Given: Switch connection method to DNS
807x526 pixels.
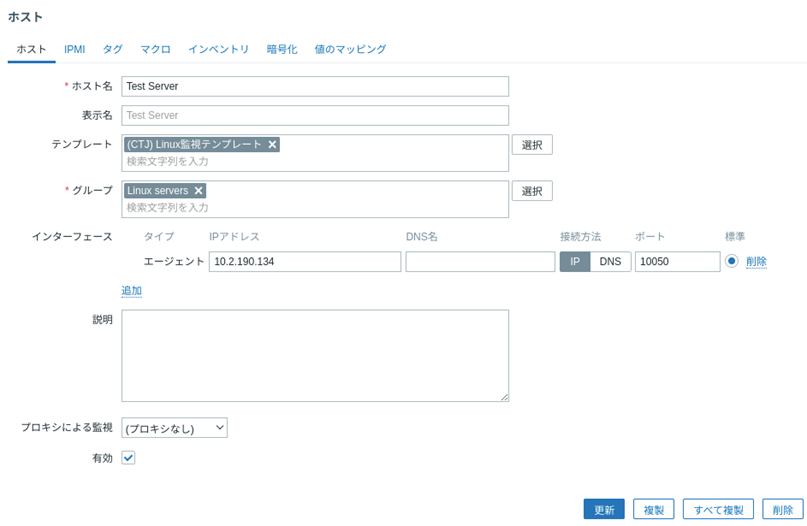Looking at the screenshot, I should [x=609, y=262].
